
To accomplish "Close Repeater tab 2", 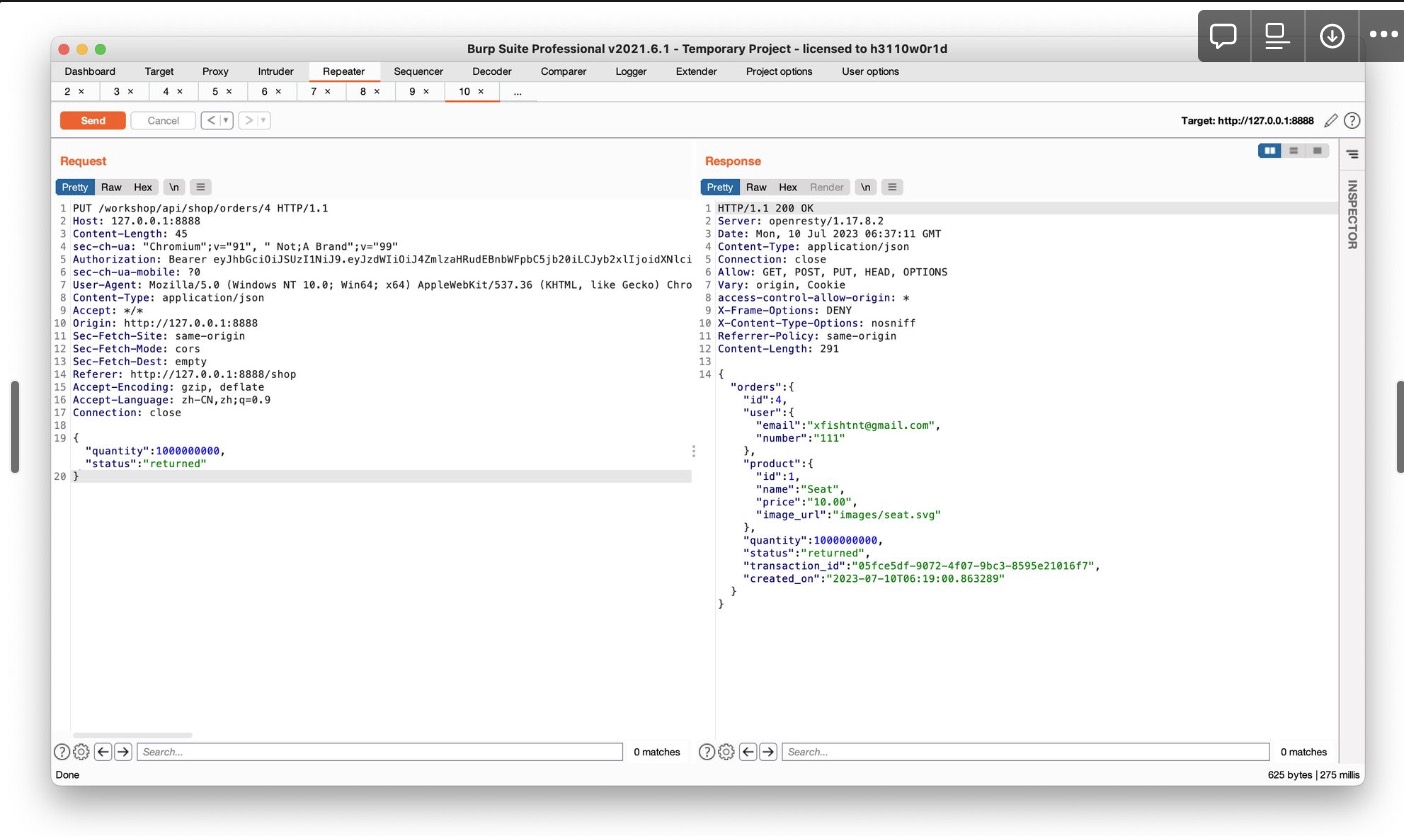I will tap(81, 92).
